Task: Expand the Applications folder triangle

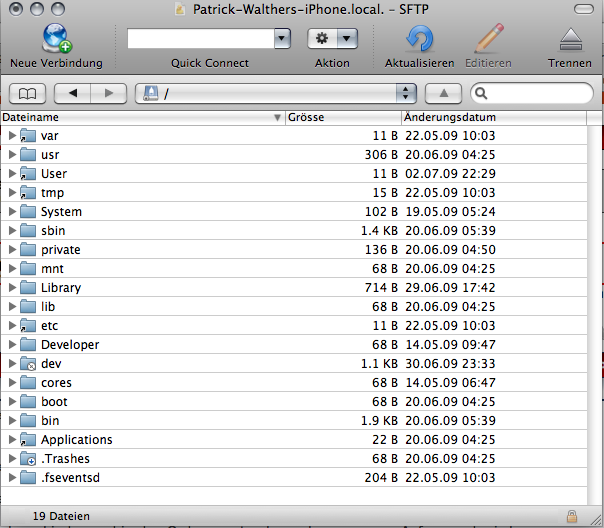Action: pos(12,440)
